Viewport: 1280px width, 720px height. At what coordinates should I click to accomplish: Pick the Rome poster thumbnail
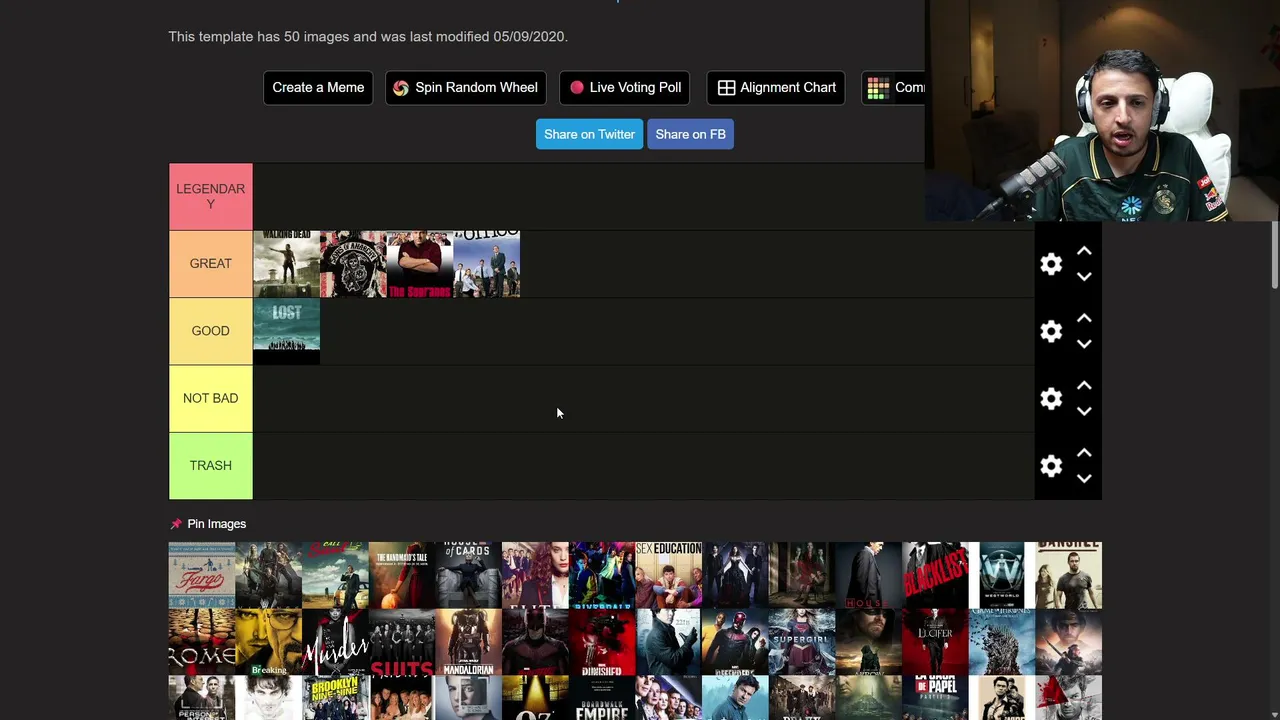coord(202,642)
